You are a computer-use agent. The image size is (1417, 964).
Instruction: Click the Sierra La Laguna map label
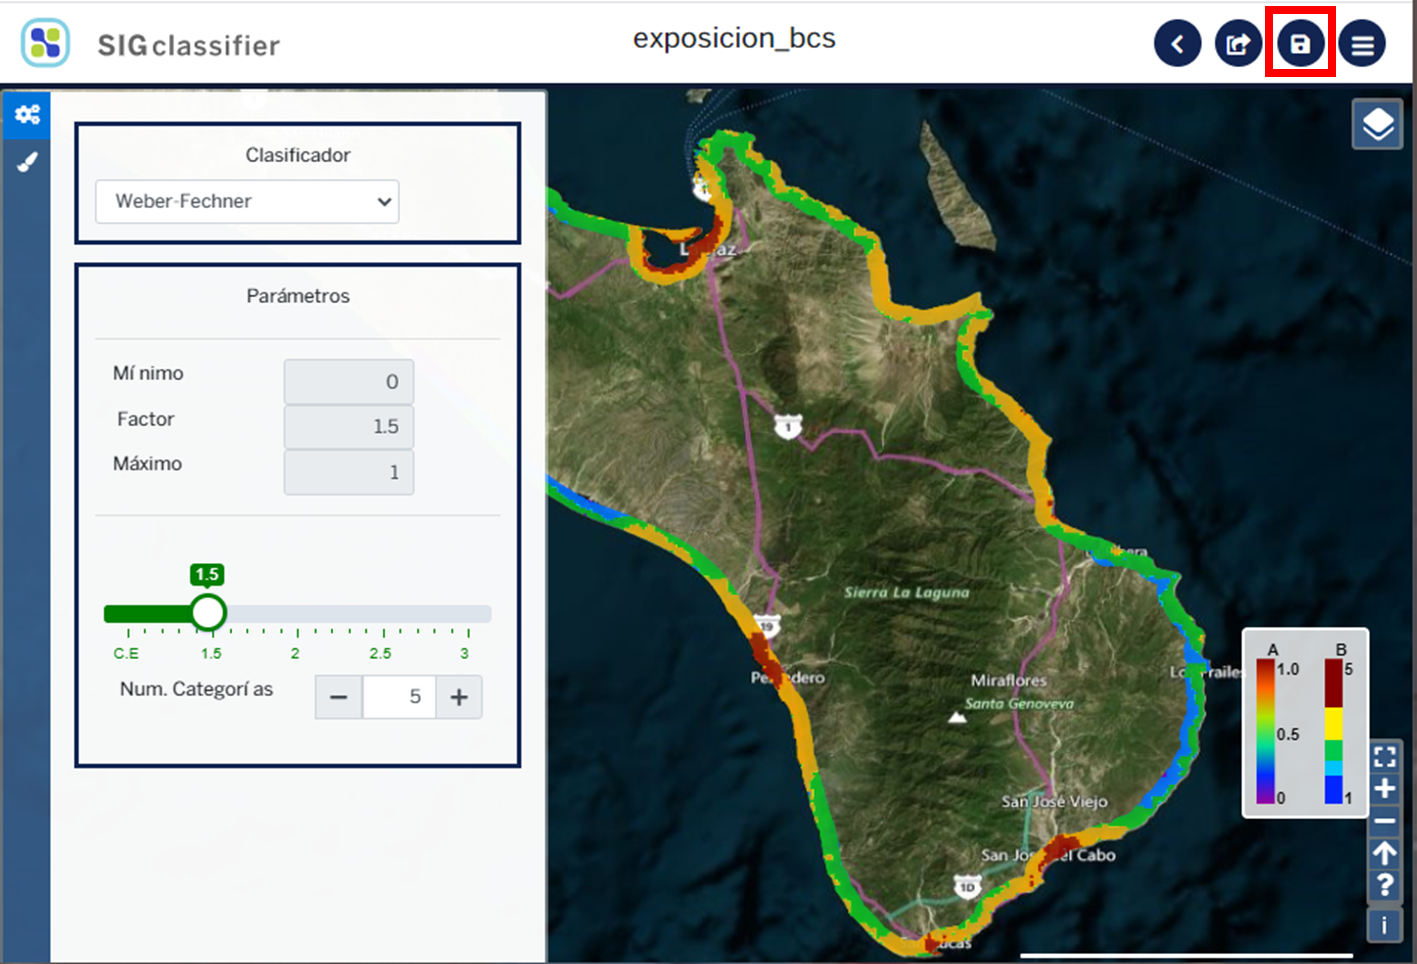tap(907, 592)
